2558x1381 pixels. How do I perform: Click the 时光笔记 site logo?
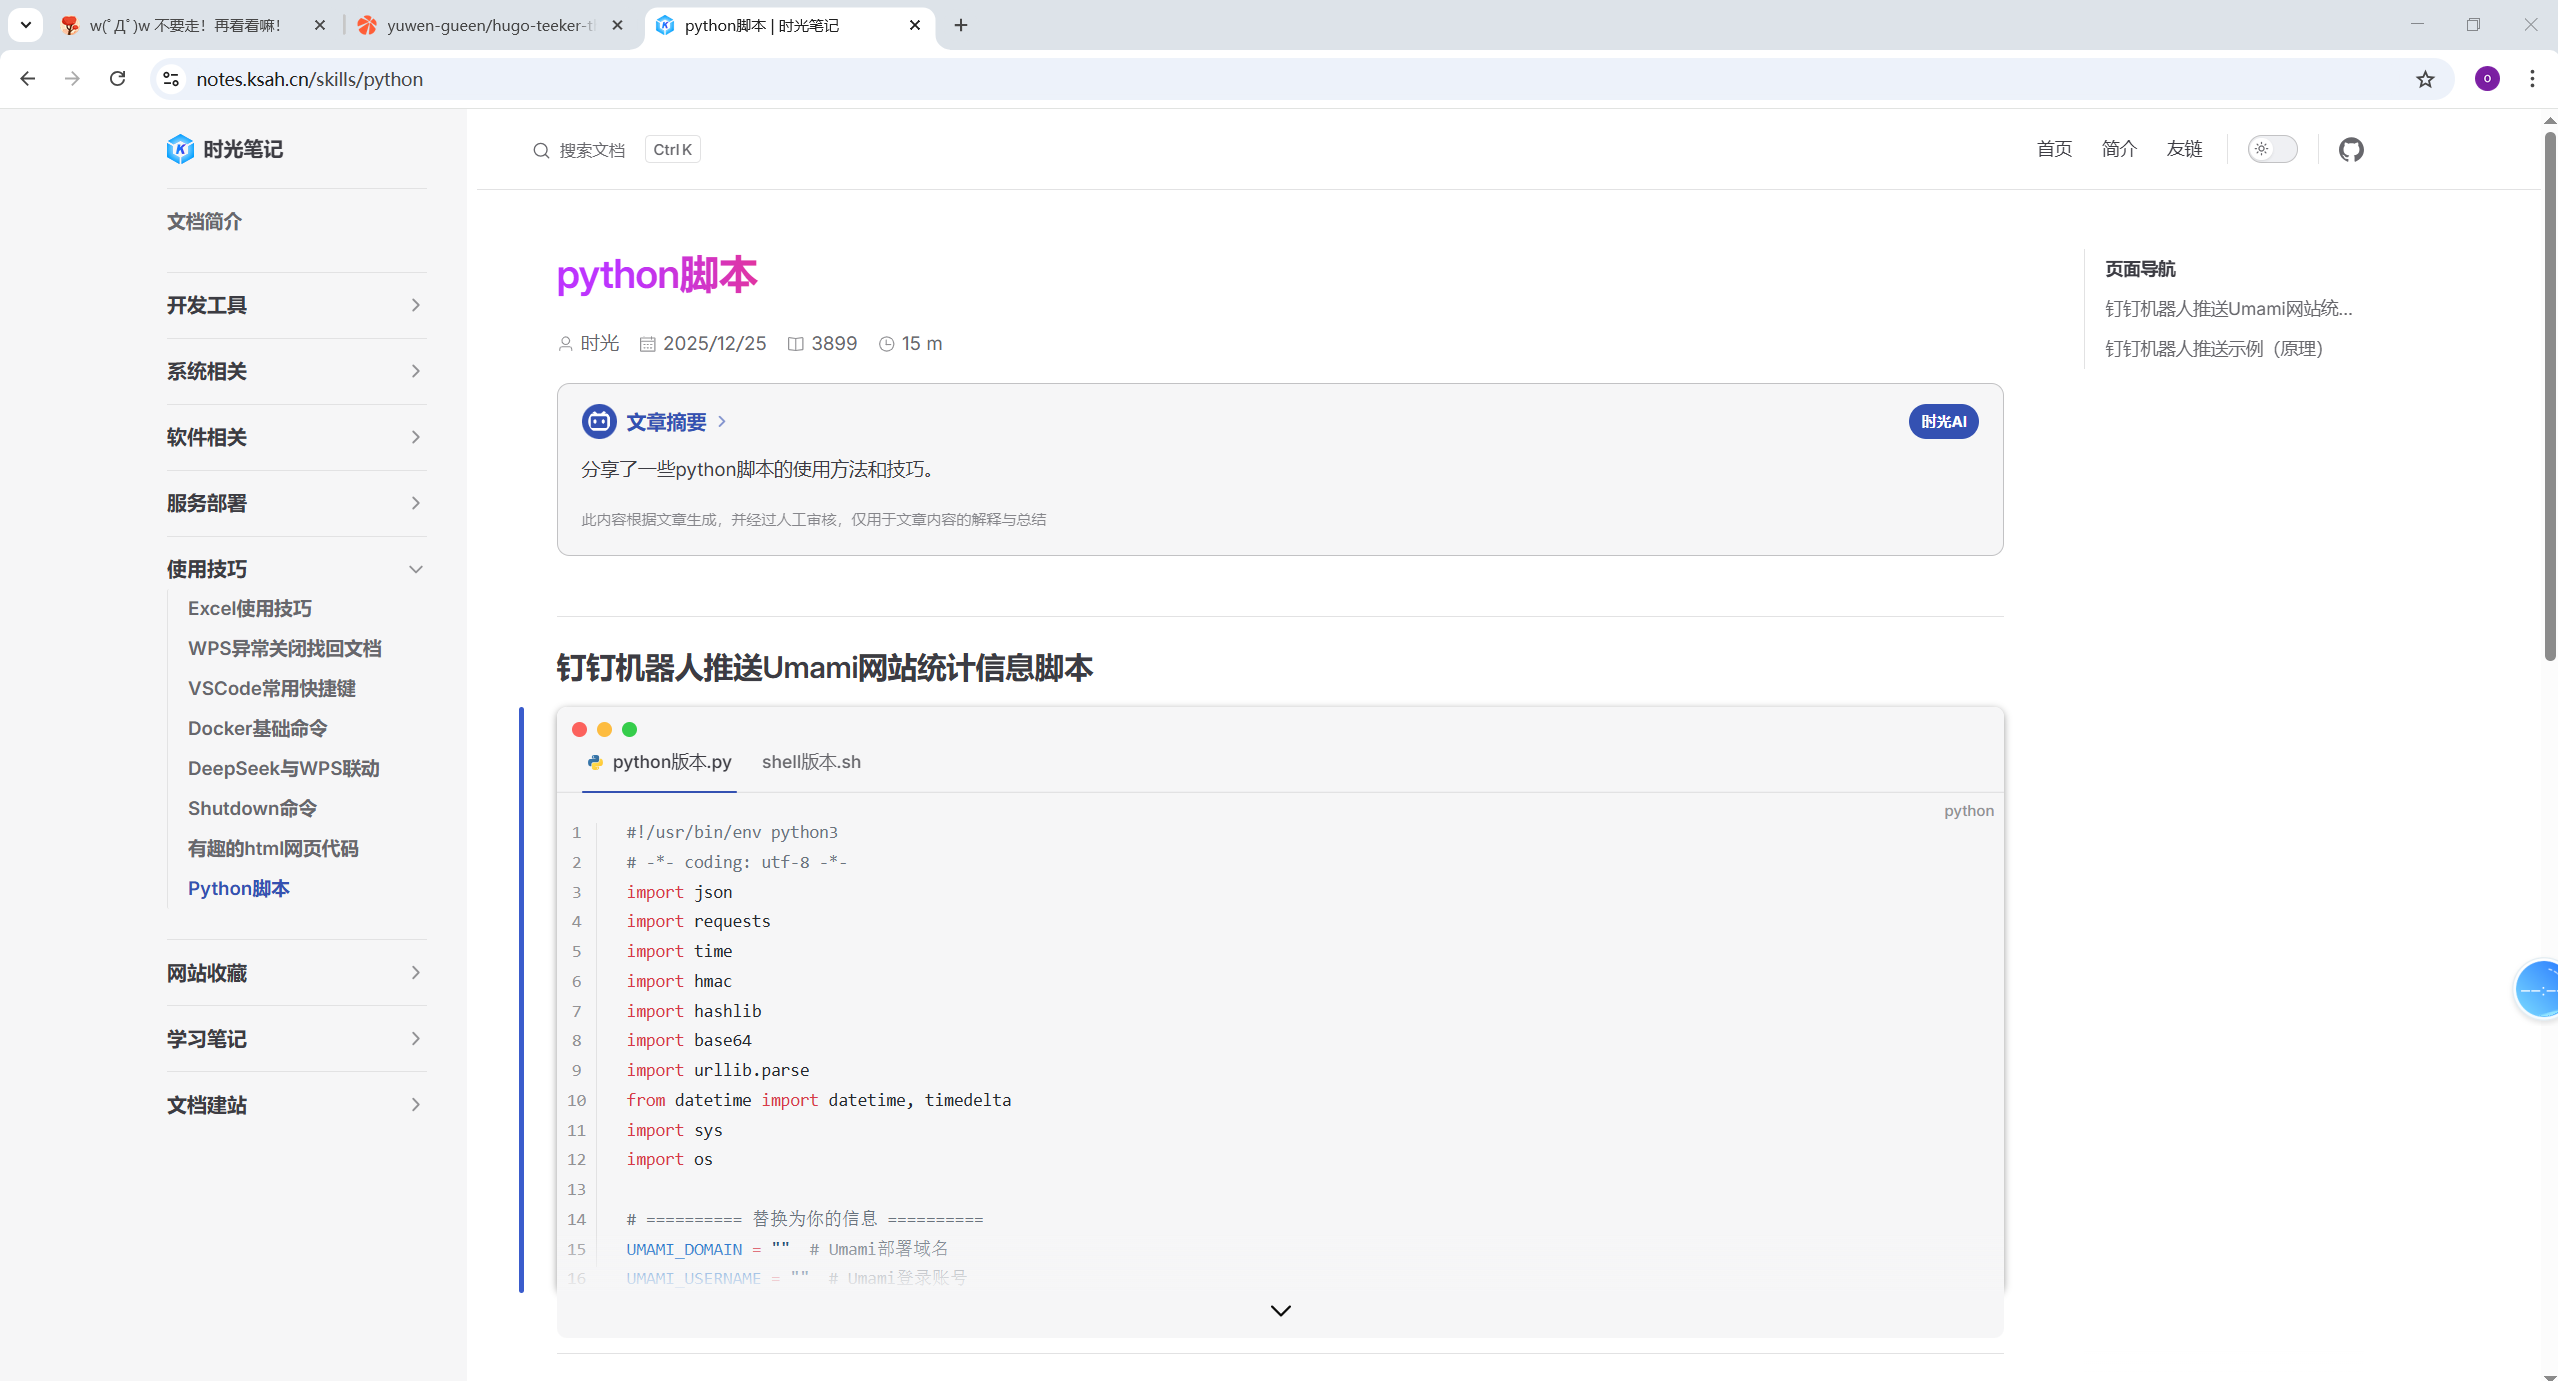(225, 149)
